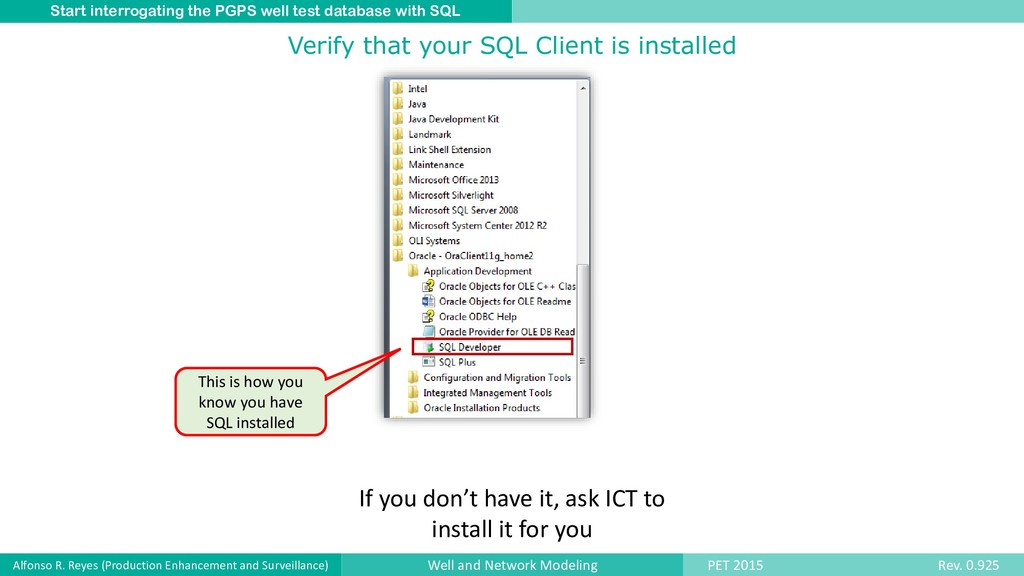
Task: Expand Integrated Management Tools label
Action: pyautogui.click(x=487, y=392)
